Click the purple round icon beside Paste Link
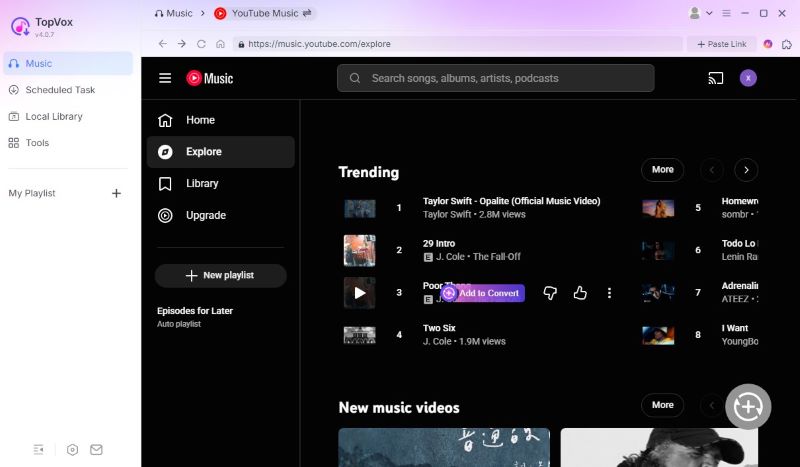The height and width of the screenshot is (467, 800). pyautogui.click(x=768, y=44)
